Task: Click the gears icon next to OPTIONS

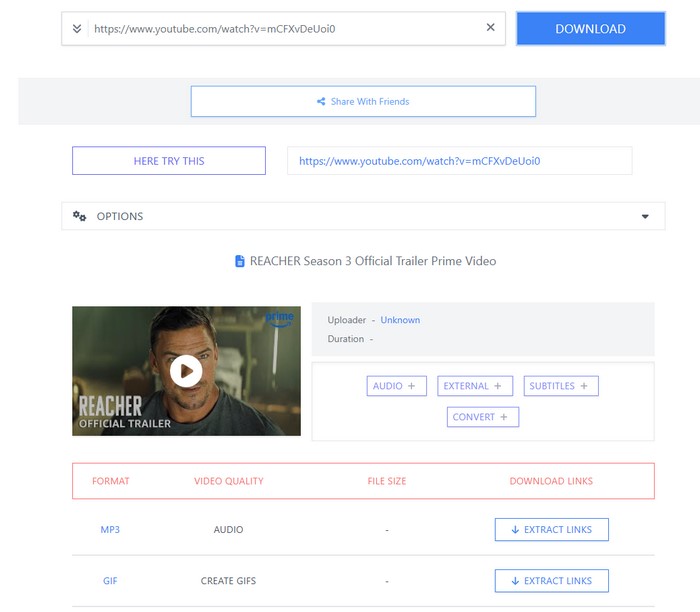Action: coord(79,216)
